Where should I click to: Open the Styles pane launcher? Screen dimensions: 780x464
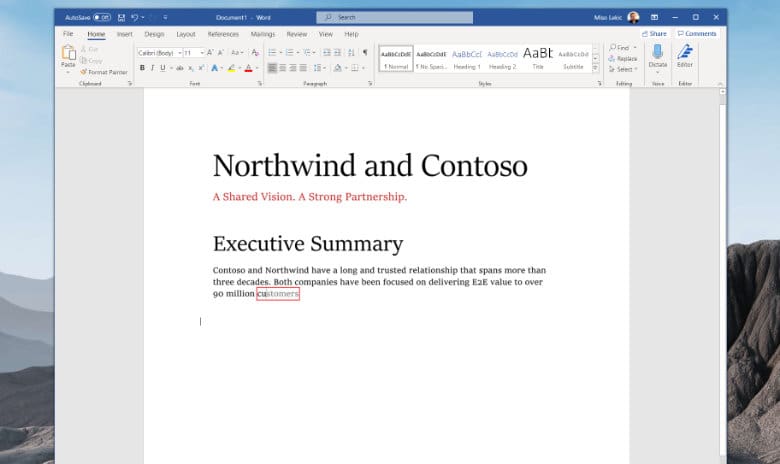(x=599, y=84)
